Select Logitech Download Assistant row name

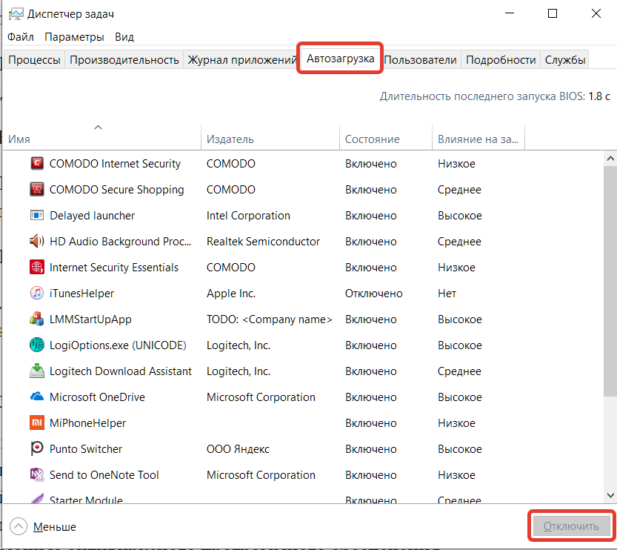120,371
